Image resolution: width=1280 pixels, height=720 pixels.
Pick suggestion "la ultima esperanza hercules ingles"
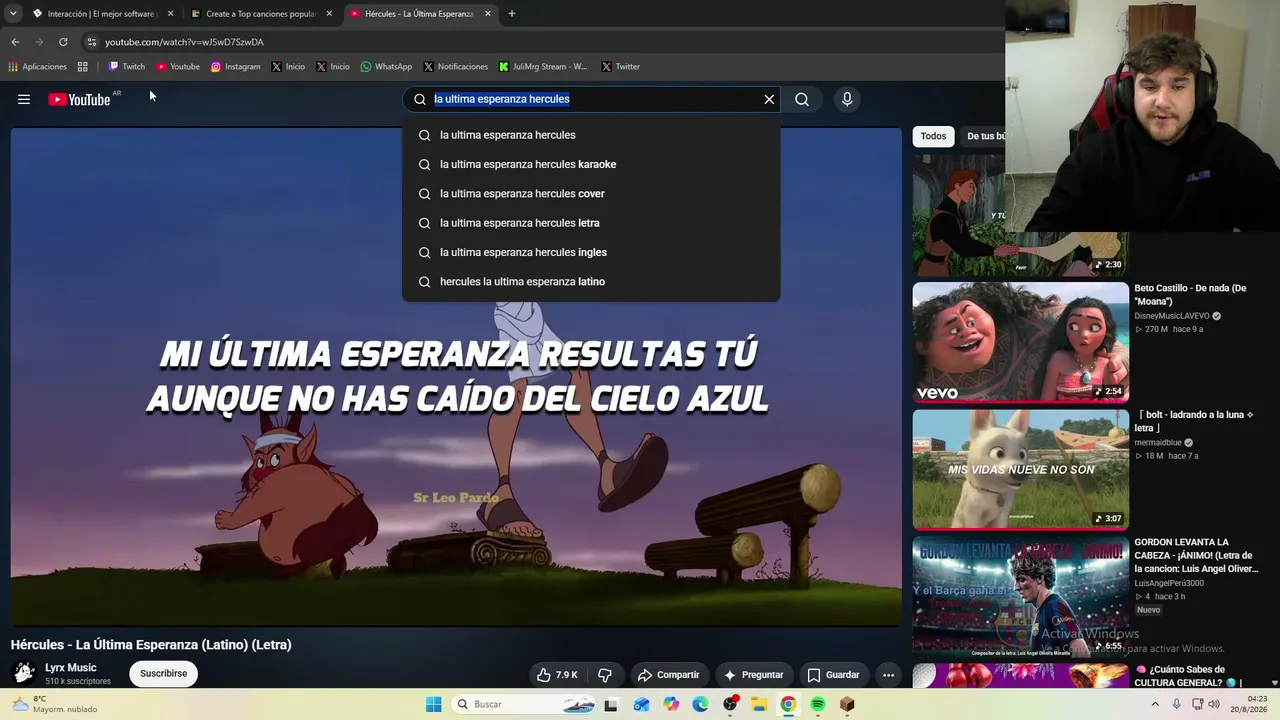tap(591, 252)
